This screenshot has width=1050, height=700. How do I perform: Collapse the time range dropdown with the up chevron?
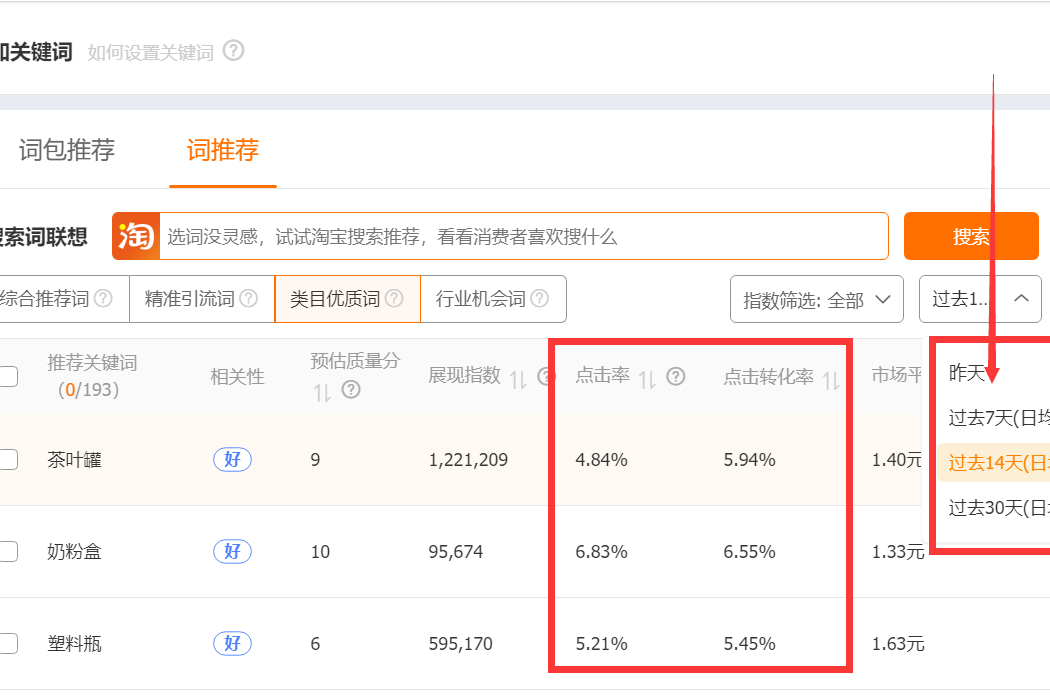1020,299
